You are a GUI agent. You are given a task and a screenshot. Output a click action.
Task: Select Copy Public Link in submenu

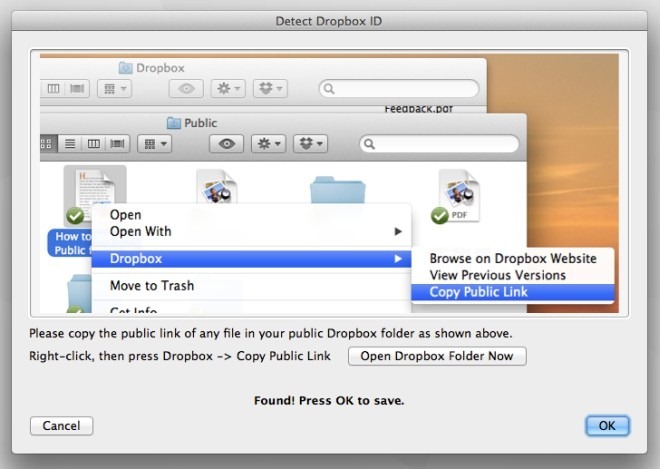pos(513,292)
